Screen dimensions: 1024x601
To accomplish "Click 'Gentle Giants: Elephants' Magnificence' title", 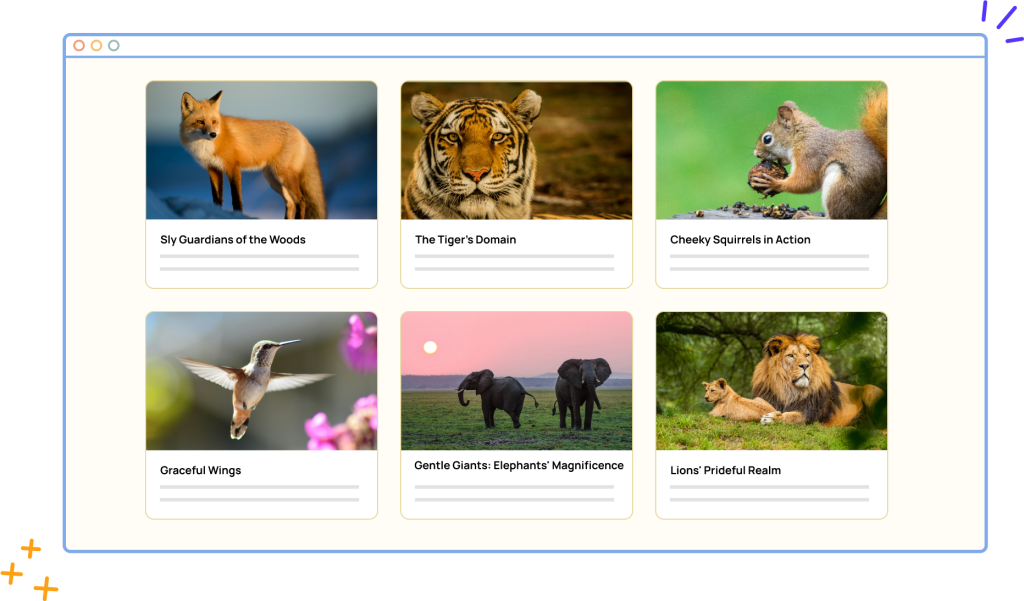I will [519, 466].
